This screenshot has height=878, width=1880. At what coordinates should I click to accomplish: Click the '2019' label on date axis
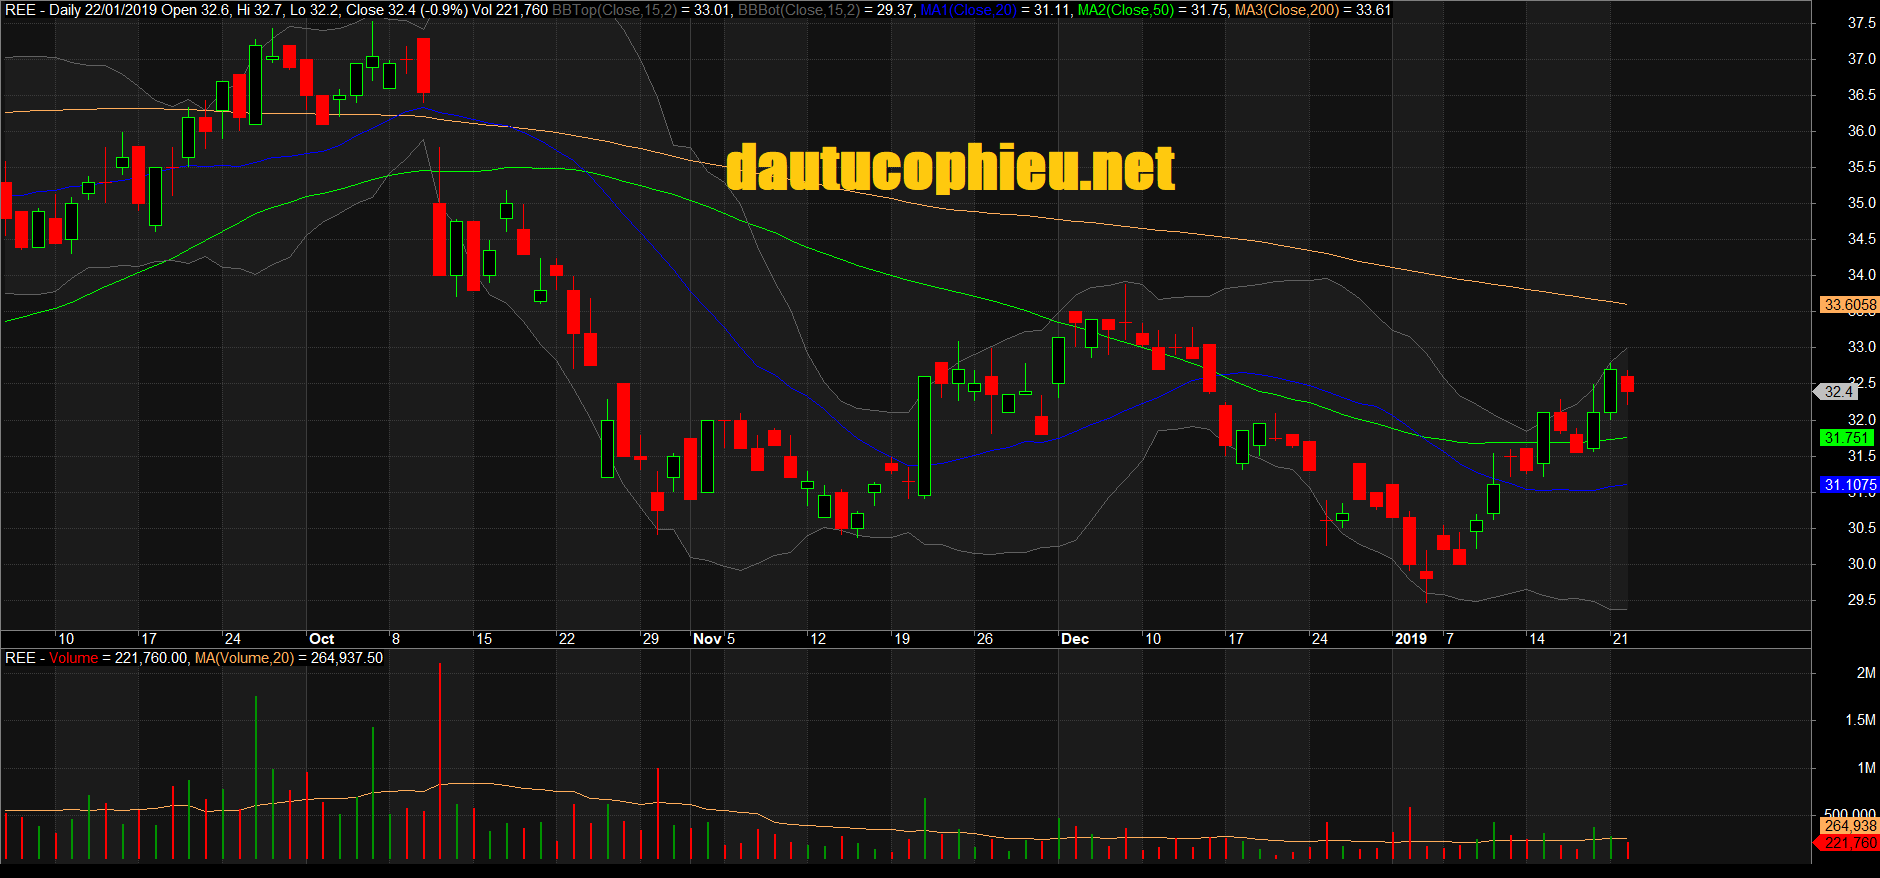click(1411, 639)
